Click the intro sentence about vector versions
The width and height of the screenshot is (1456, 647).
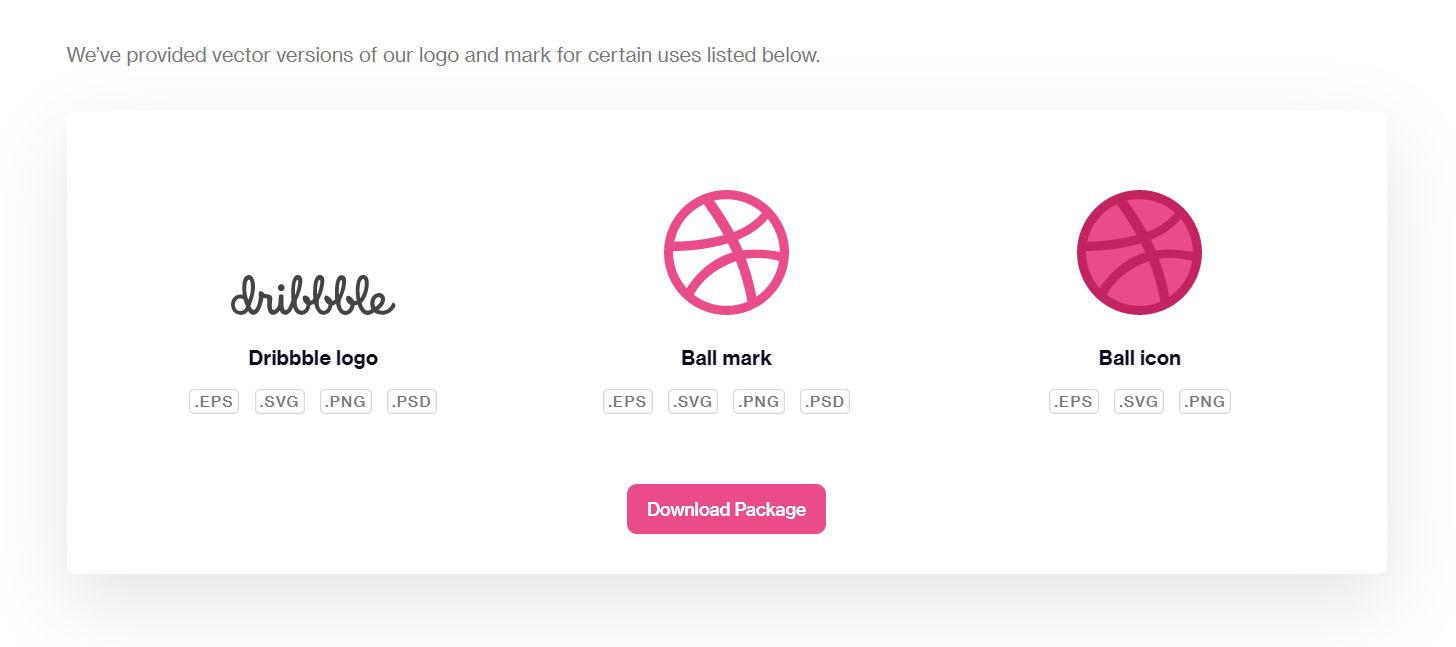tap(443, 55)
